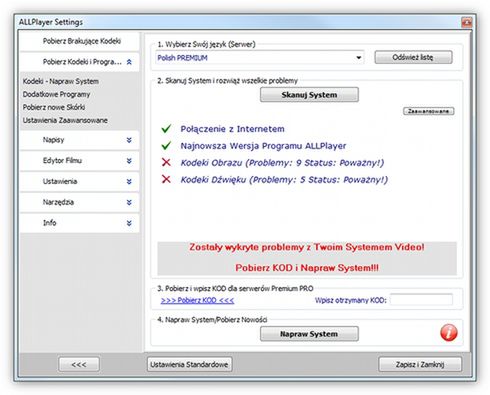490x395 pixels.
Task: Click the Odśwież listę button
Action: [413, 57]
